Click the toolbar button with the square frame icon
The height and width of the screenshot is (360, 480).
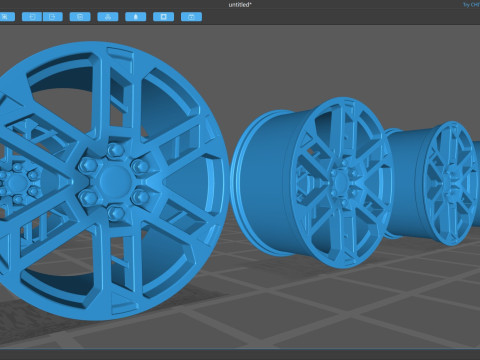point(163,17)
